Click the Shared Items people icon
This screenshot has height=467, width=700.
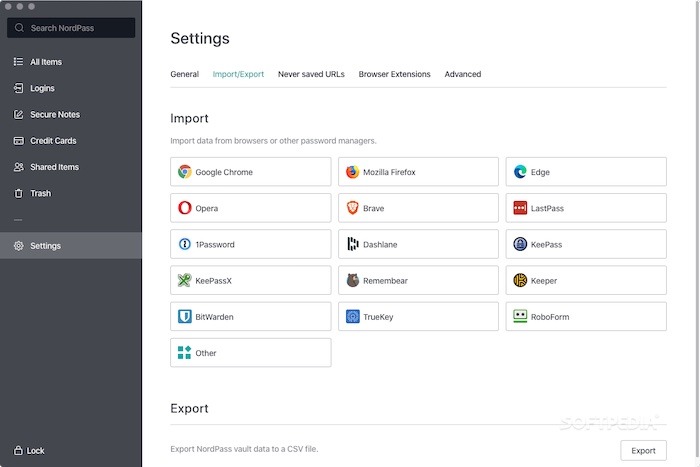point(18,167)
